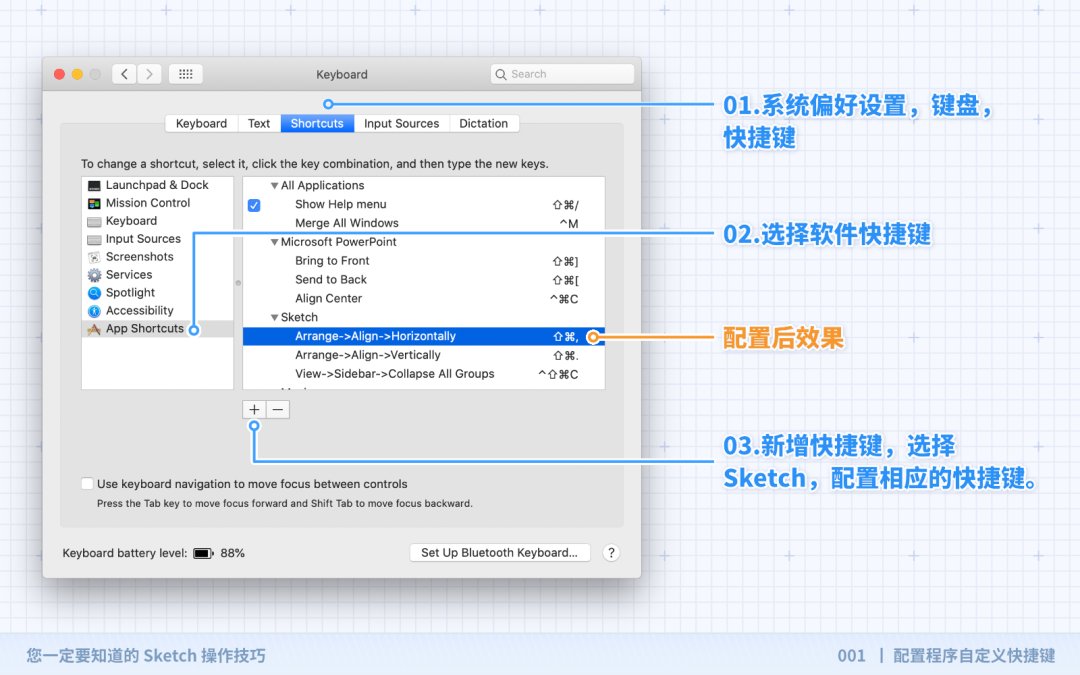Image resolution: width=1080 pixels, height=675 pixels.
Task: Add a new shortcut with plus button
Action: (x=254, y=409)
